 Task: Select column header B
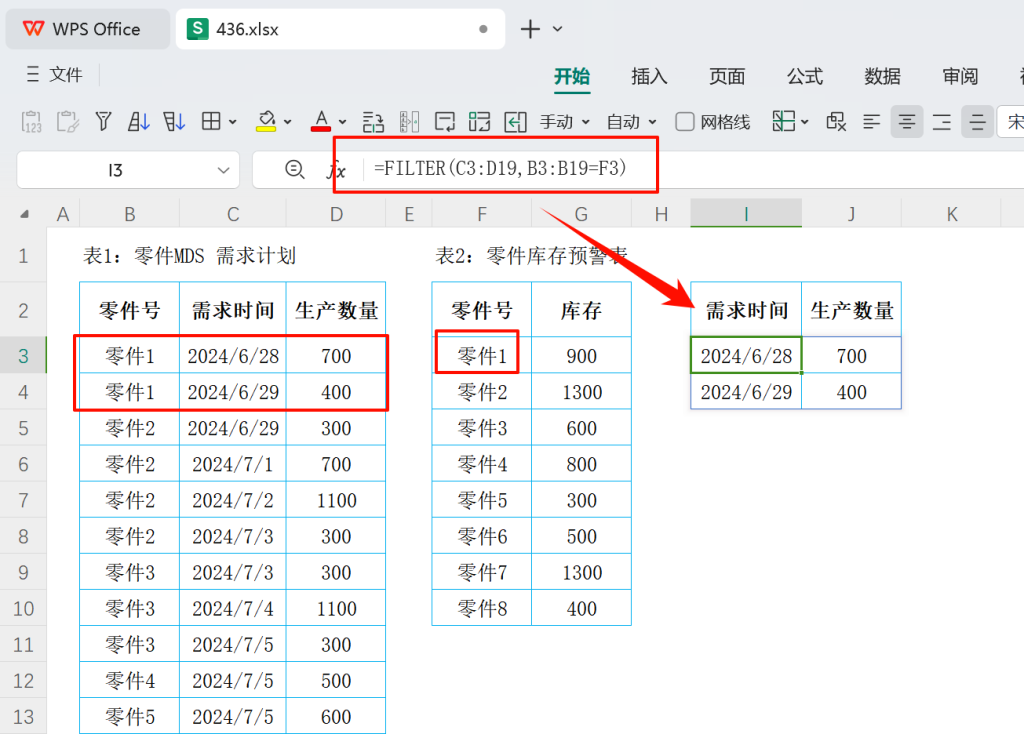(x=130, y=214)
